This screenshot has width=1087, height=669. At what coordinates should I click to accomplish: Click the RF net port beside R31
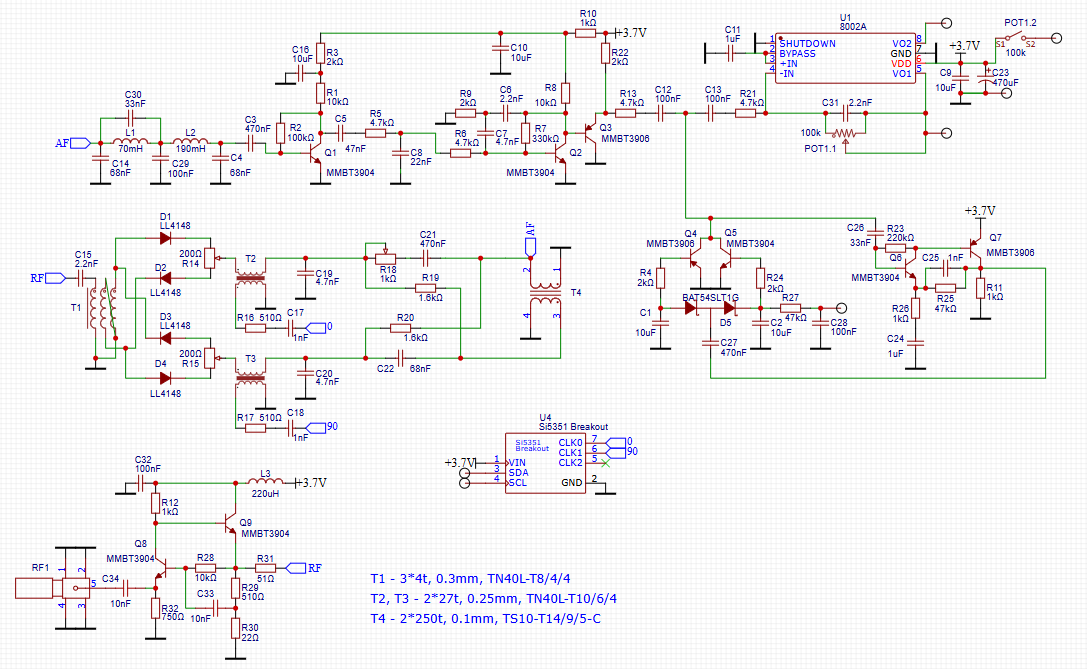tap(296, 567)
